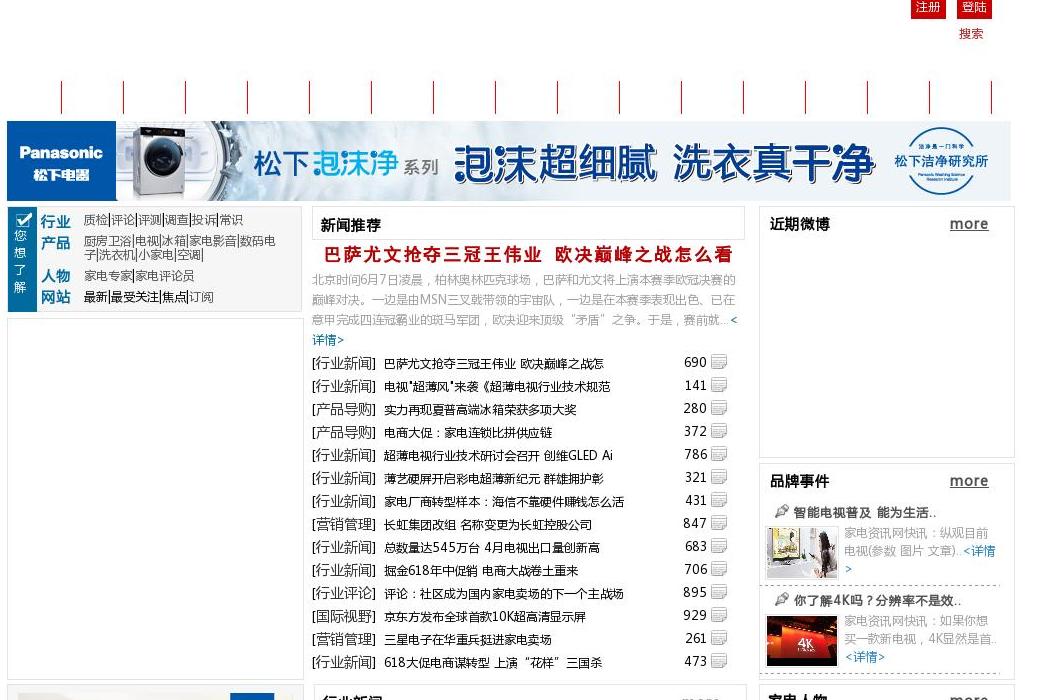Click the comment icon beside count 847
Image resolution: width=1041 pixels, height=700 pixels.
point(718,523)
